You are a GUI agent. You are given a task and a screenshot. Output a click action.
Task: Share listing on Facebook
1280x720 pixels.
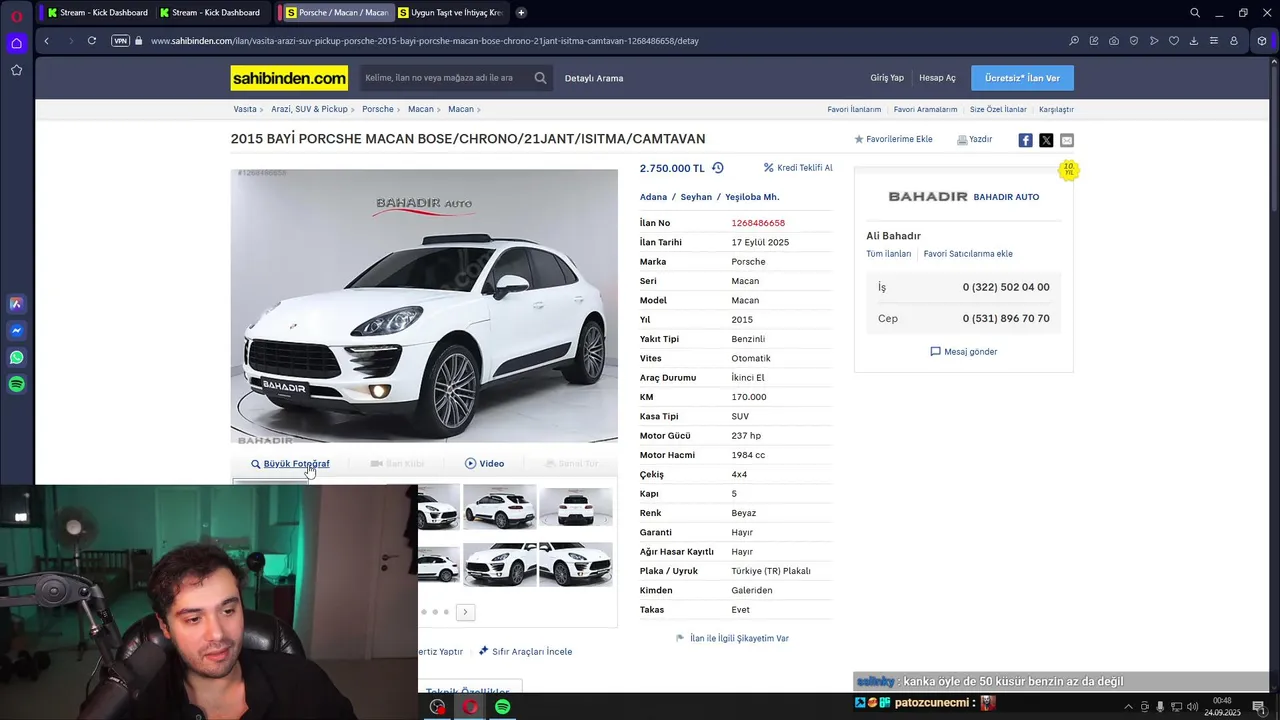(x=1025, y=140)
